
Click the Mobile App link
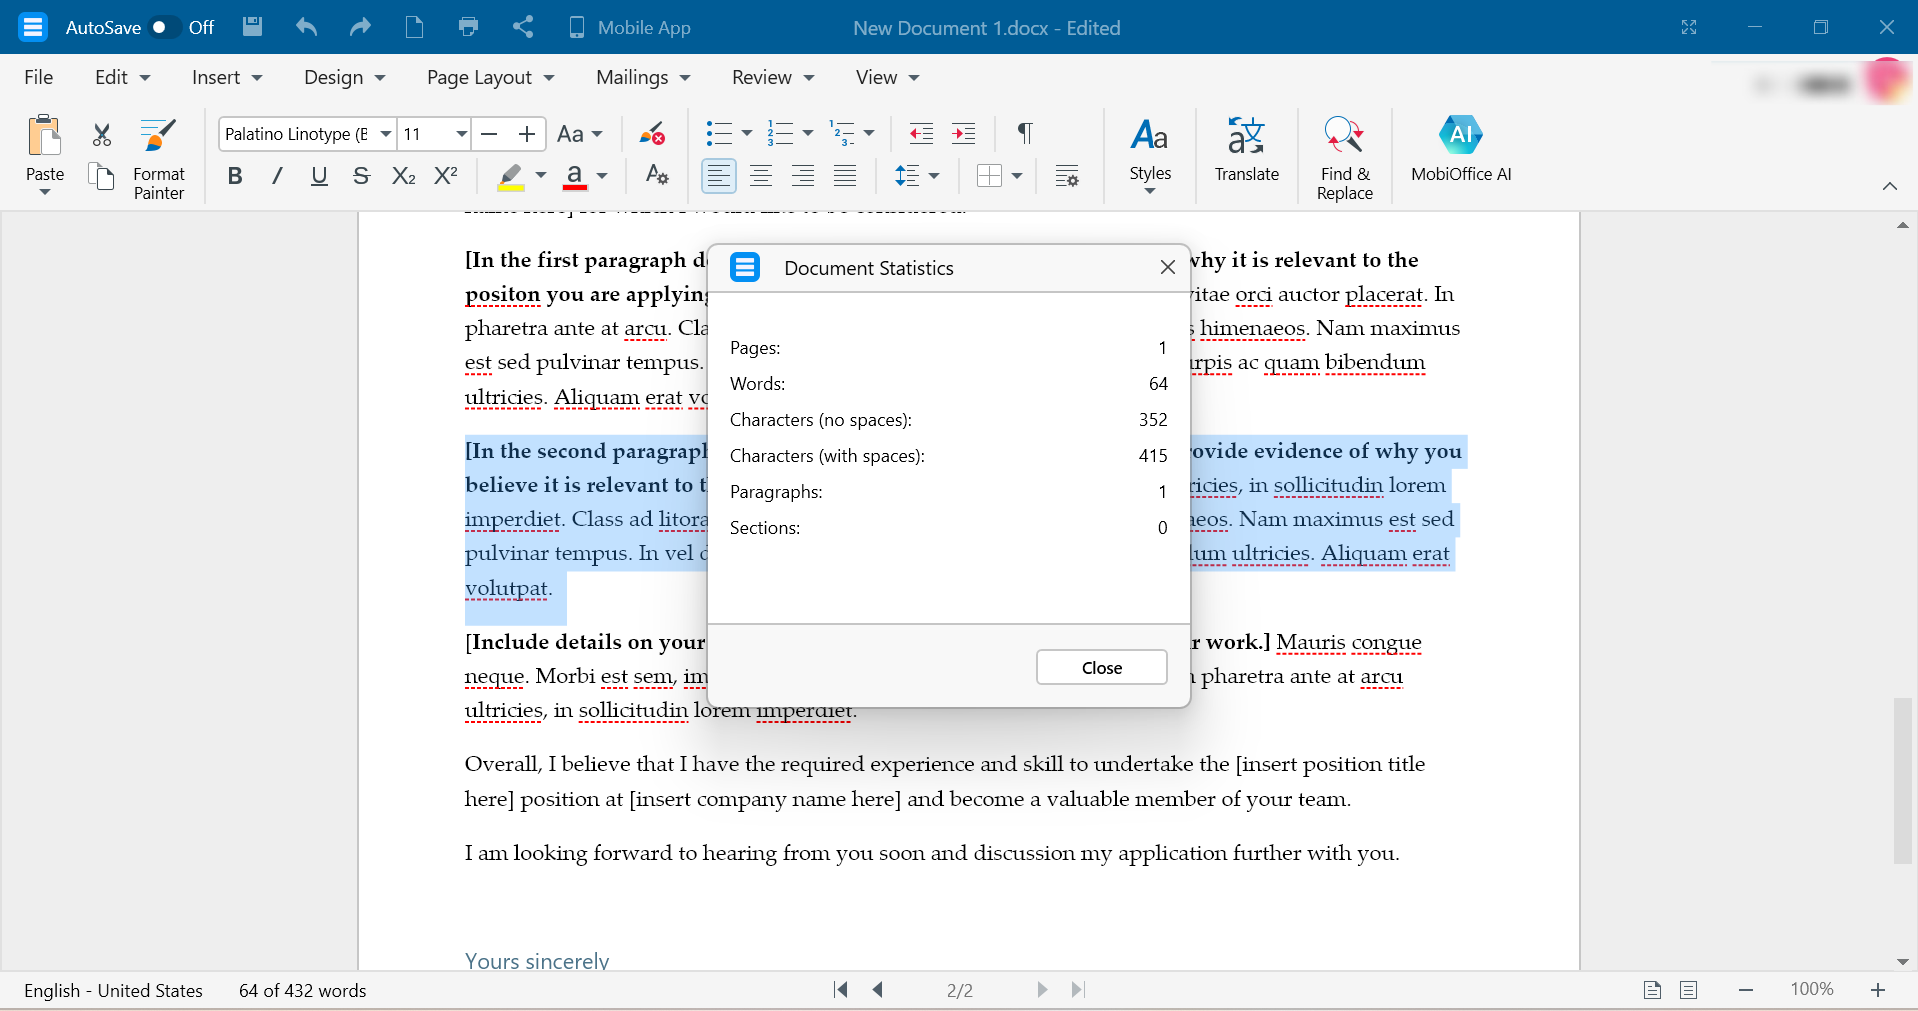pyautogui.click(x=629, y=27)
